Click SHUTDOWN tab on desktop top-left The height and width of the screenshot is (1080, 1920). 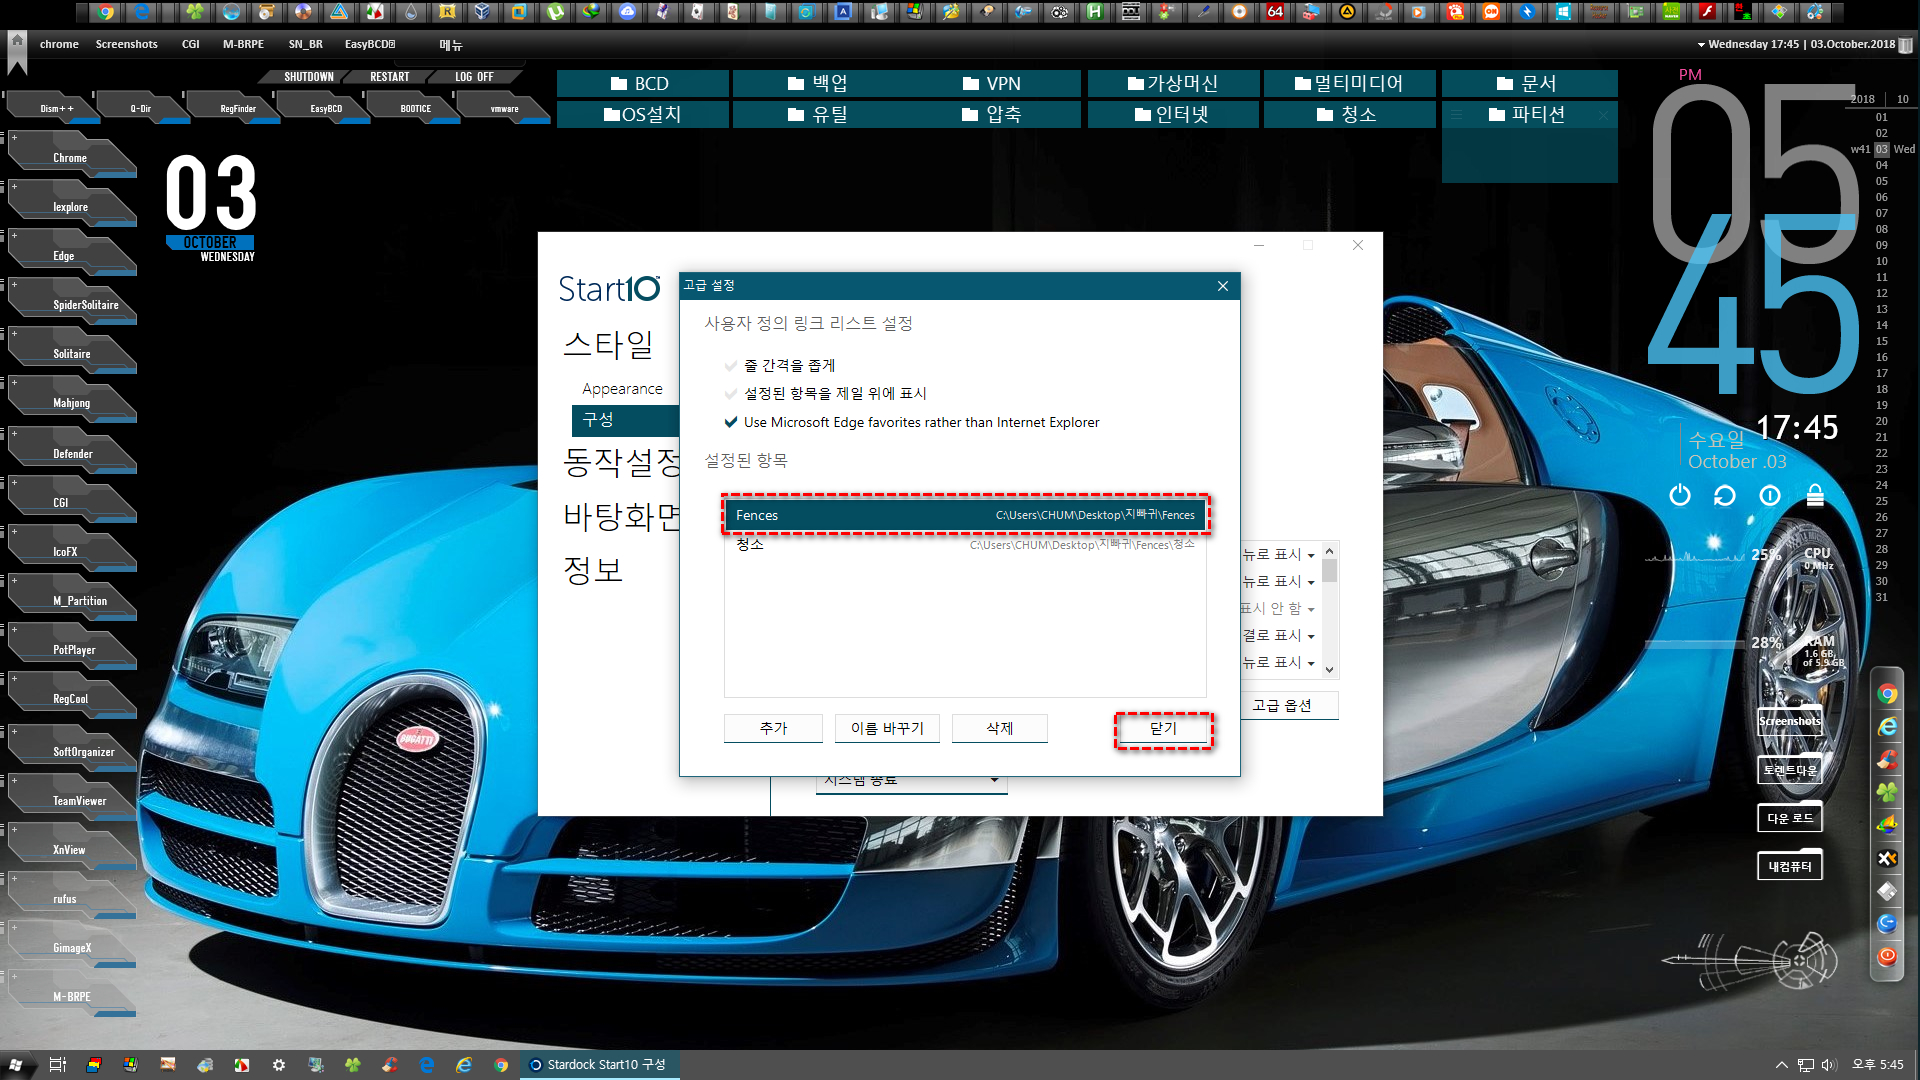click(309, 77)
